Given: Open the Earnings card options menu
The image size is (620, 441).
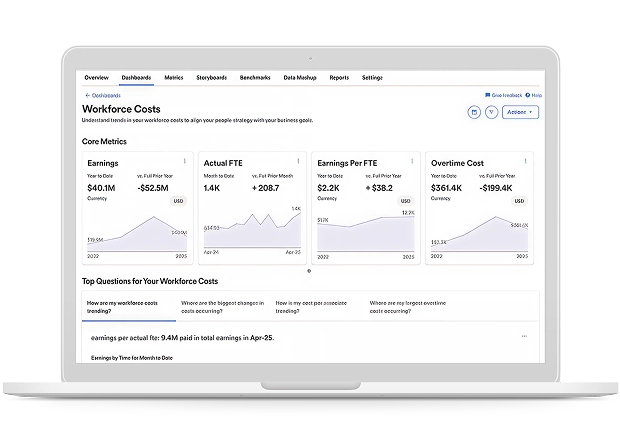Looking at the screenshot, I should coord(185,161).
